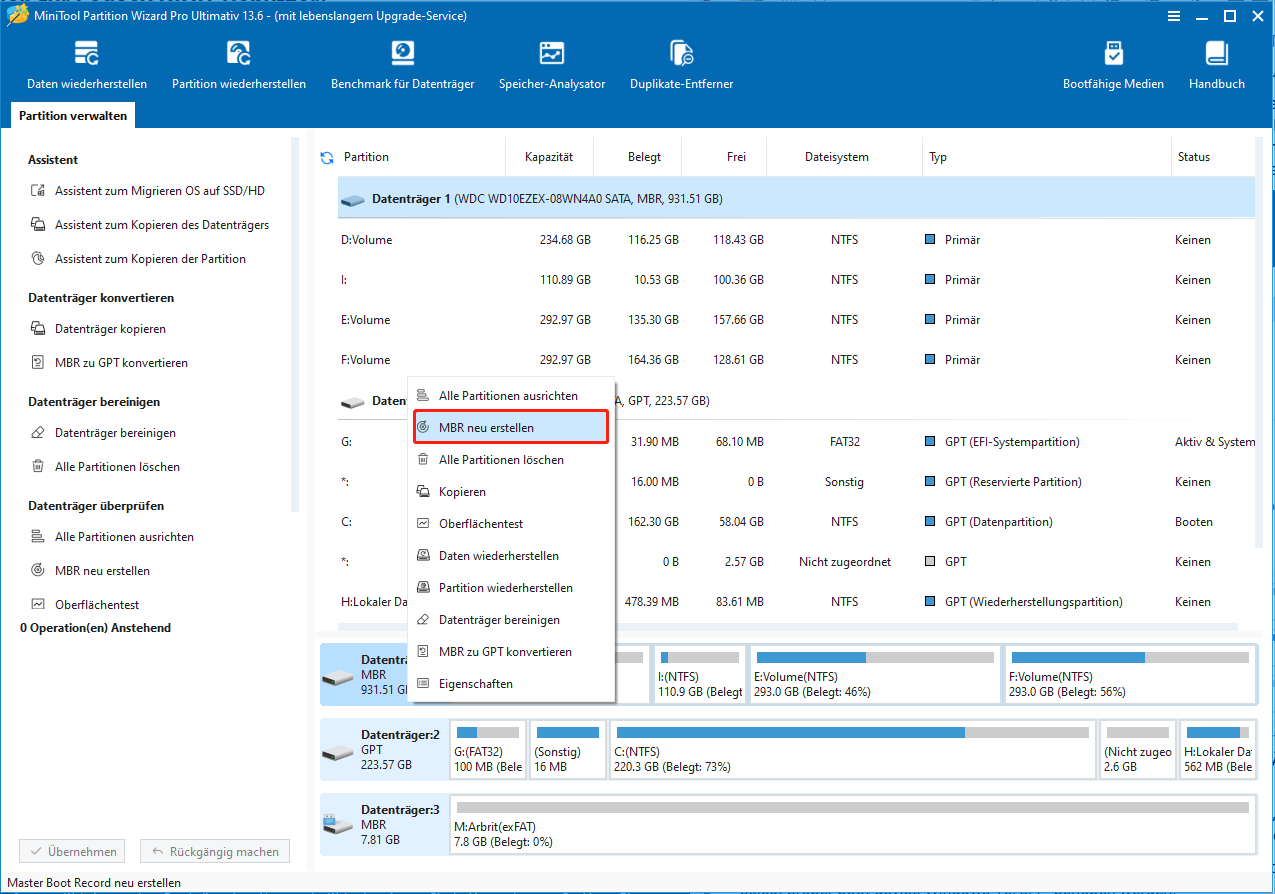Click the refresh icon beside Partition header
Viewport: 1275px width, 894px height.
(x=326, y=157)
